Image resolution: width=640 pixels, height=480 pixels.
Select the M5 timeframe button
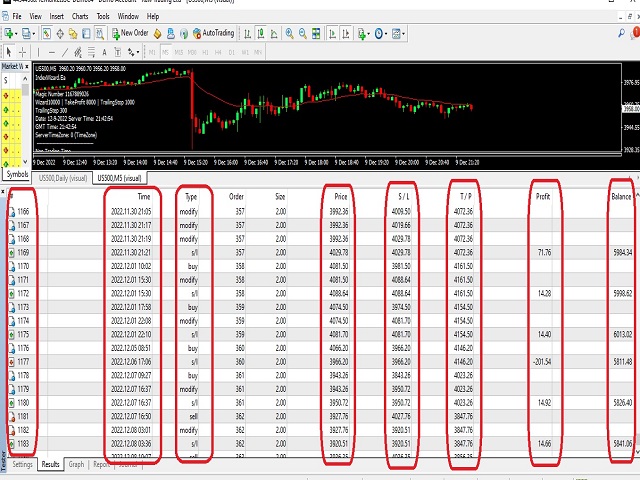(165, 52)
